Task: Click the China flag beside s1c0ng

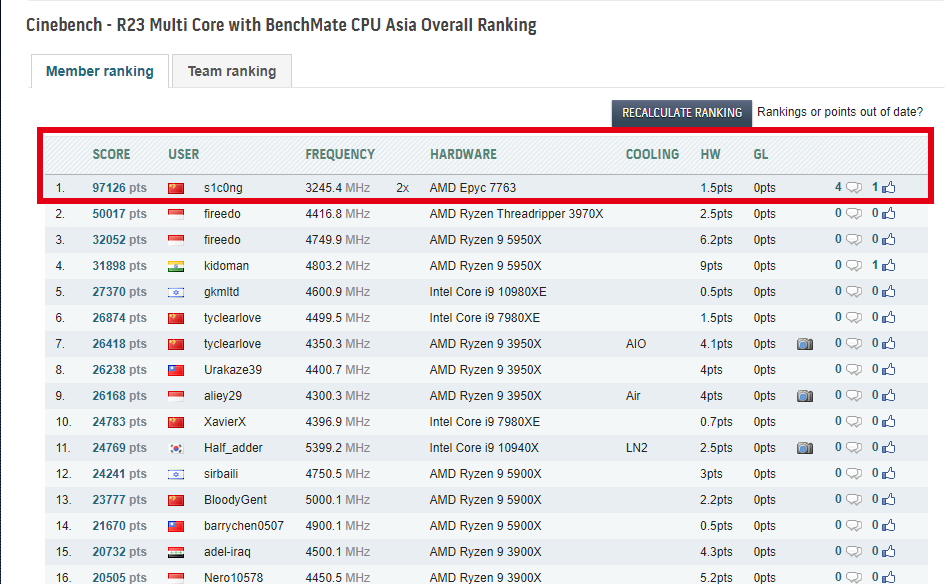Action: pyautogui.click(x=176, y=188)
